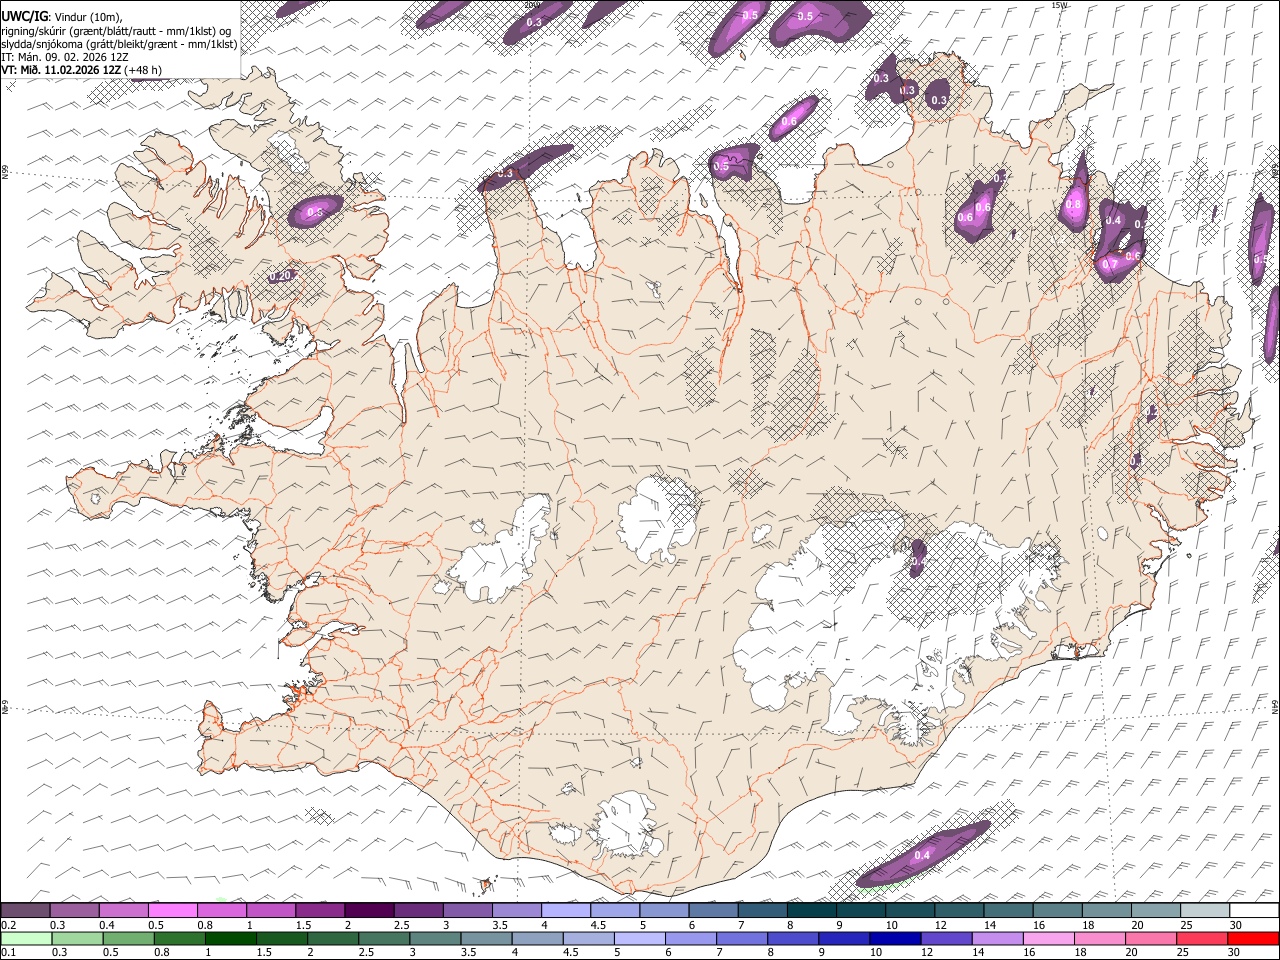The image size is (1280, 960).
Task: Click the 'IT: Mán. 09. 02. 2026 12Z' line
Action: click(x=65, y=57)
